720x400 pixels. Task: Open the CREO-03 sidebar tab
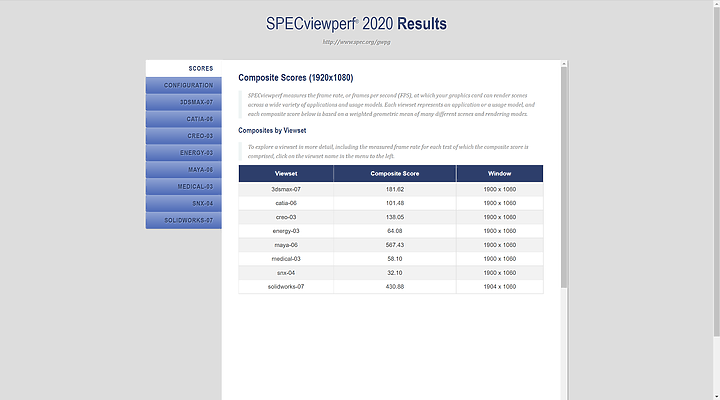(x=184, y=136)
